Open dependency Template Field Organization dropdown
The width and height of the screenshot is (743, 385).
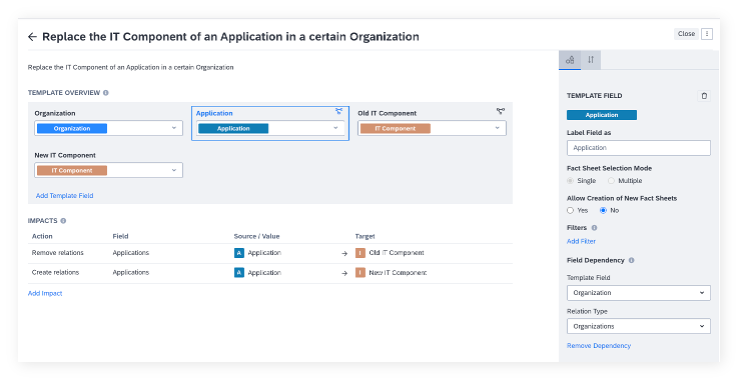[x=639, y=293]
